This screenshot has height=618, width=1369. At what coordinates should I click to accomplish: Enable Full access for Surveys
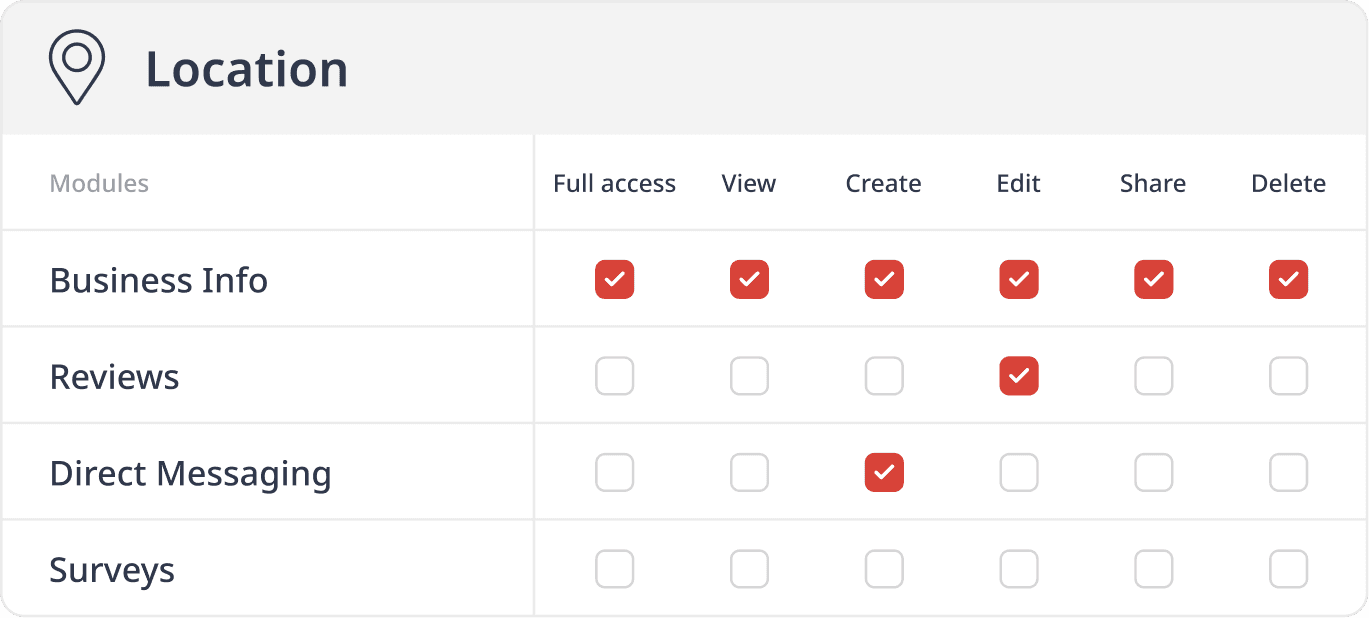pyautogui.click(x=614, y=570)
